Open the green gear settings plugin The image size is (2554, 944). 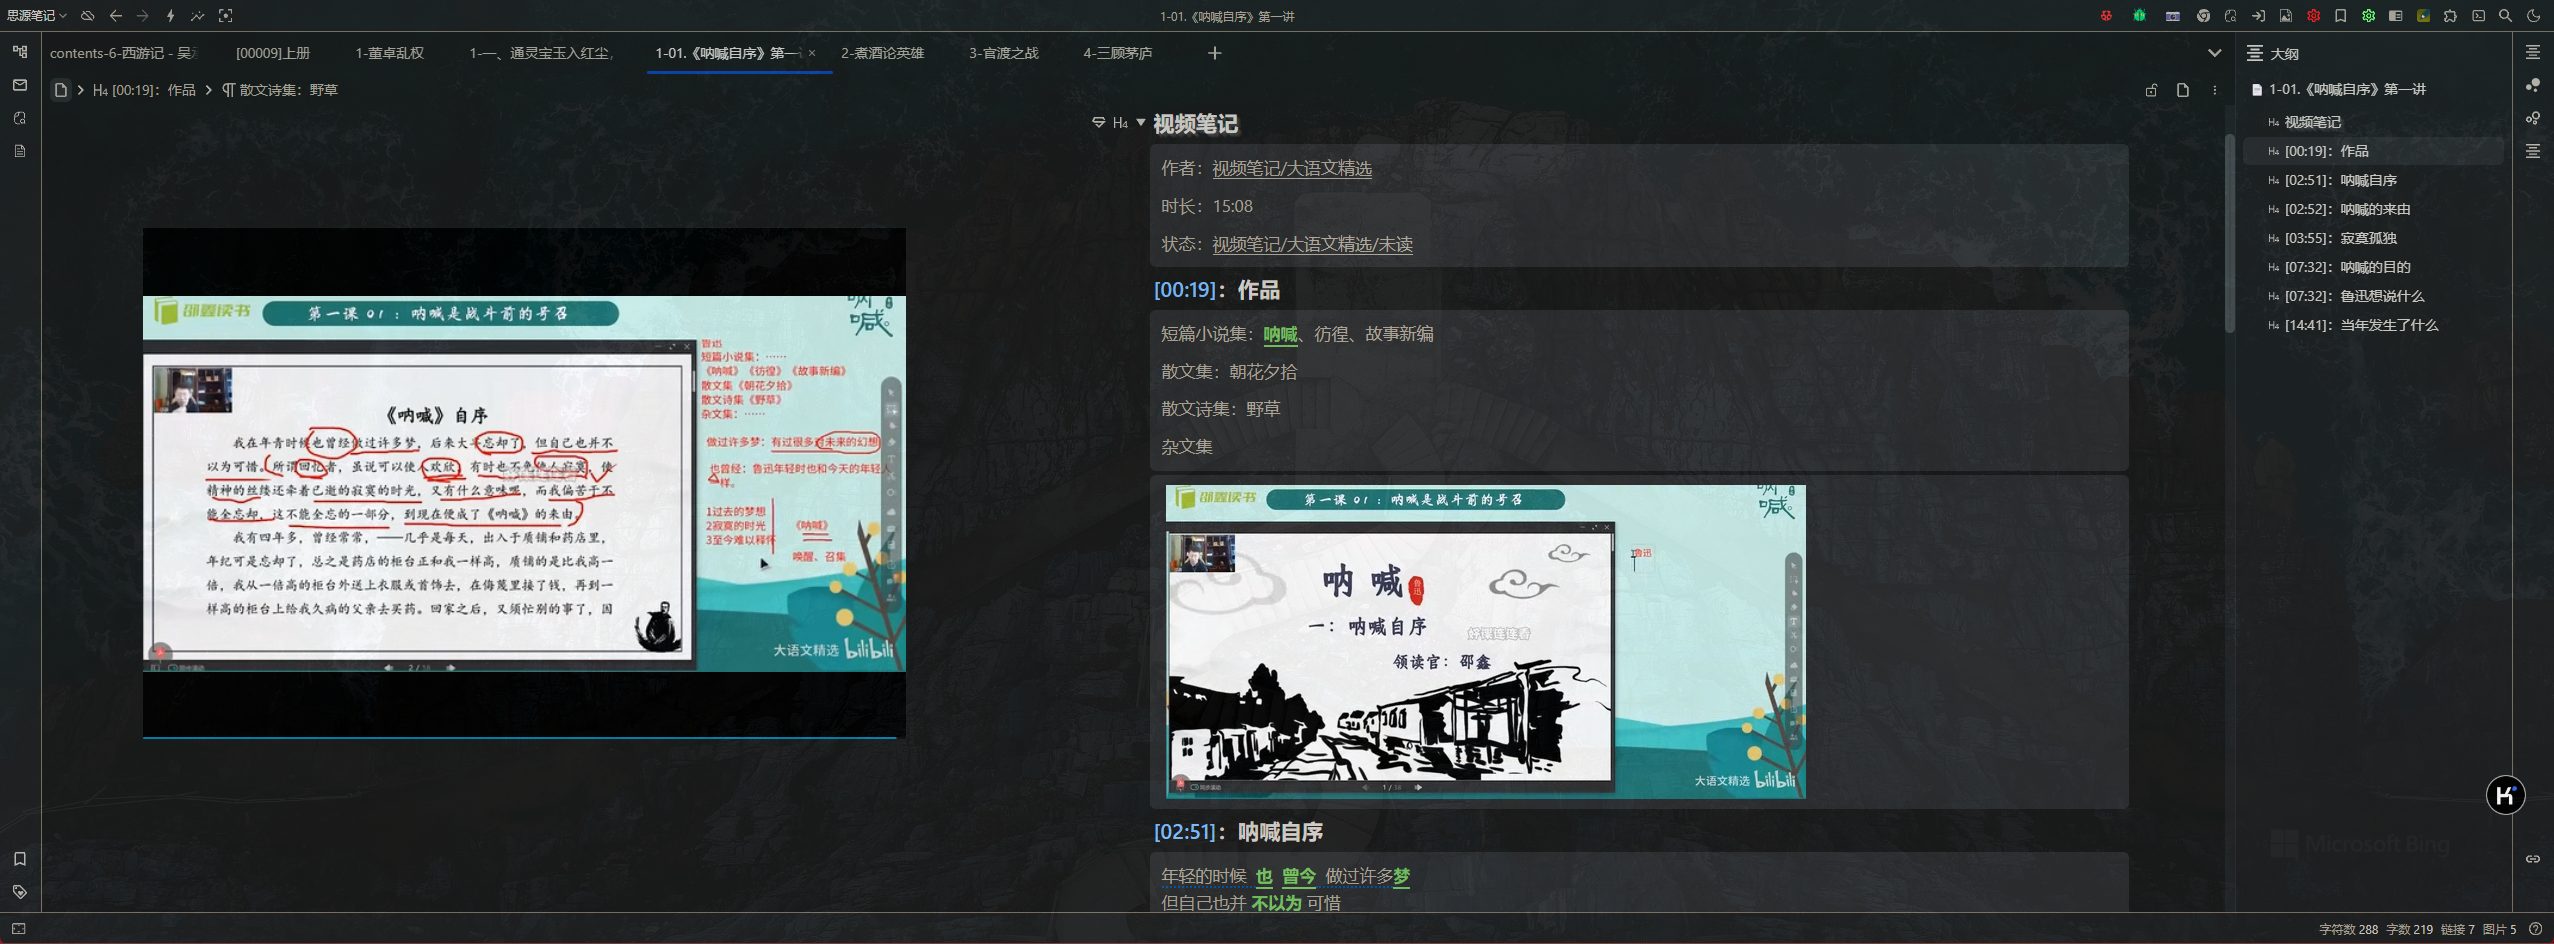(x=2369, y=16)
